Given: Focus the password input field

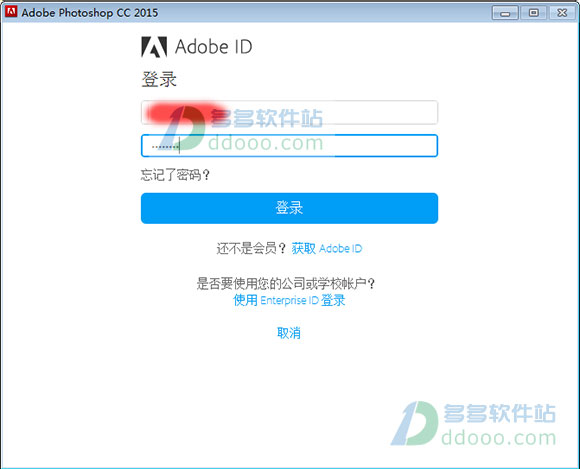Looking at the screenshot, I should (289, 146).
